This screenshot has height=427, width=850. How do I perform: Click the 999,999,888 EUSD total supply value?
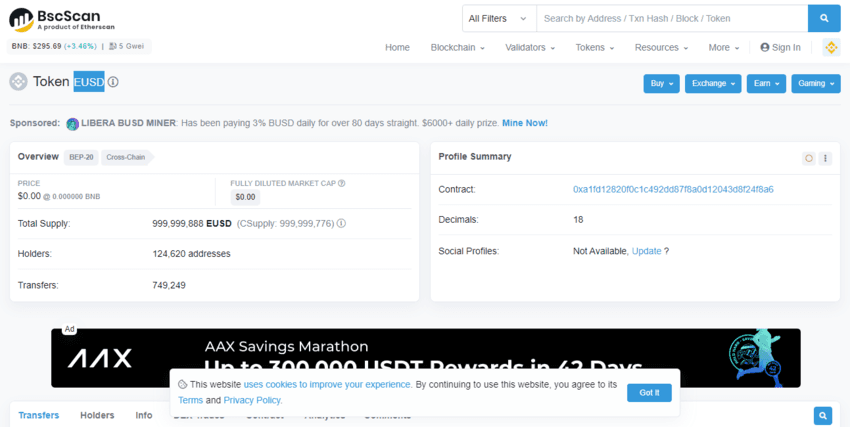pyautogui.click(x=192, y=223)
